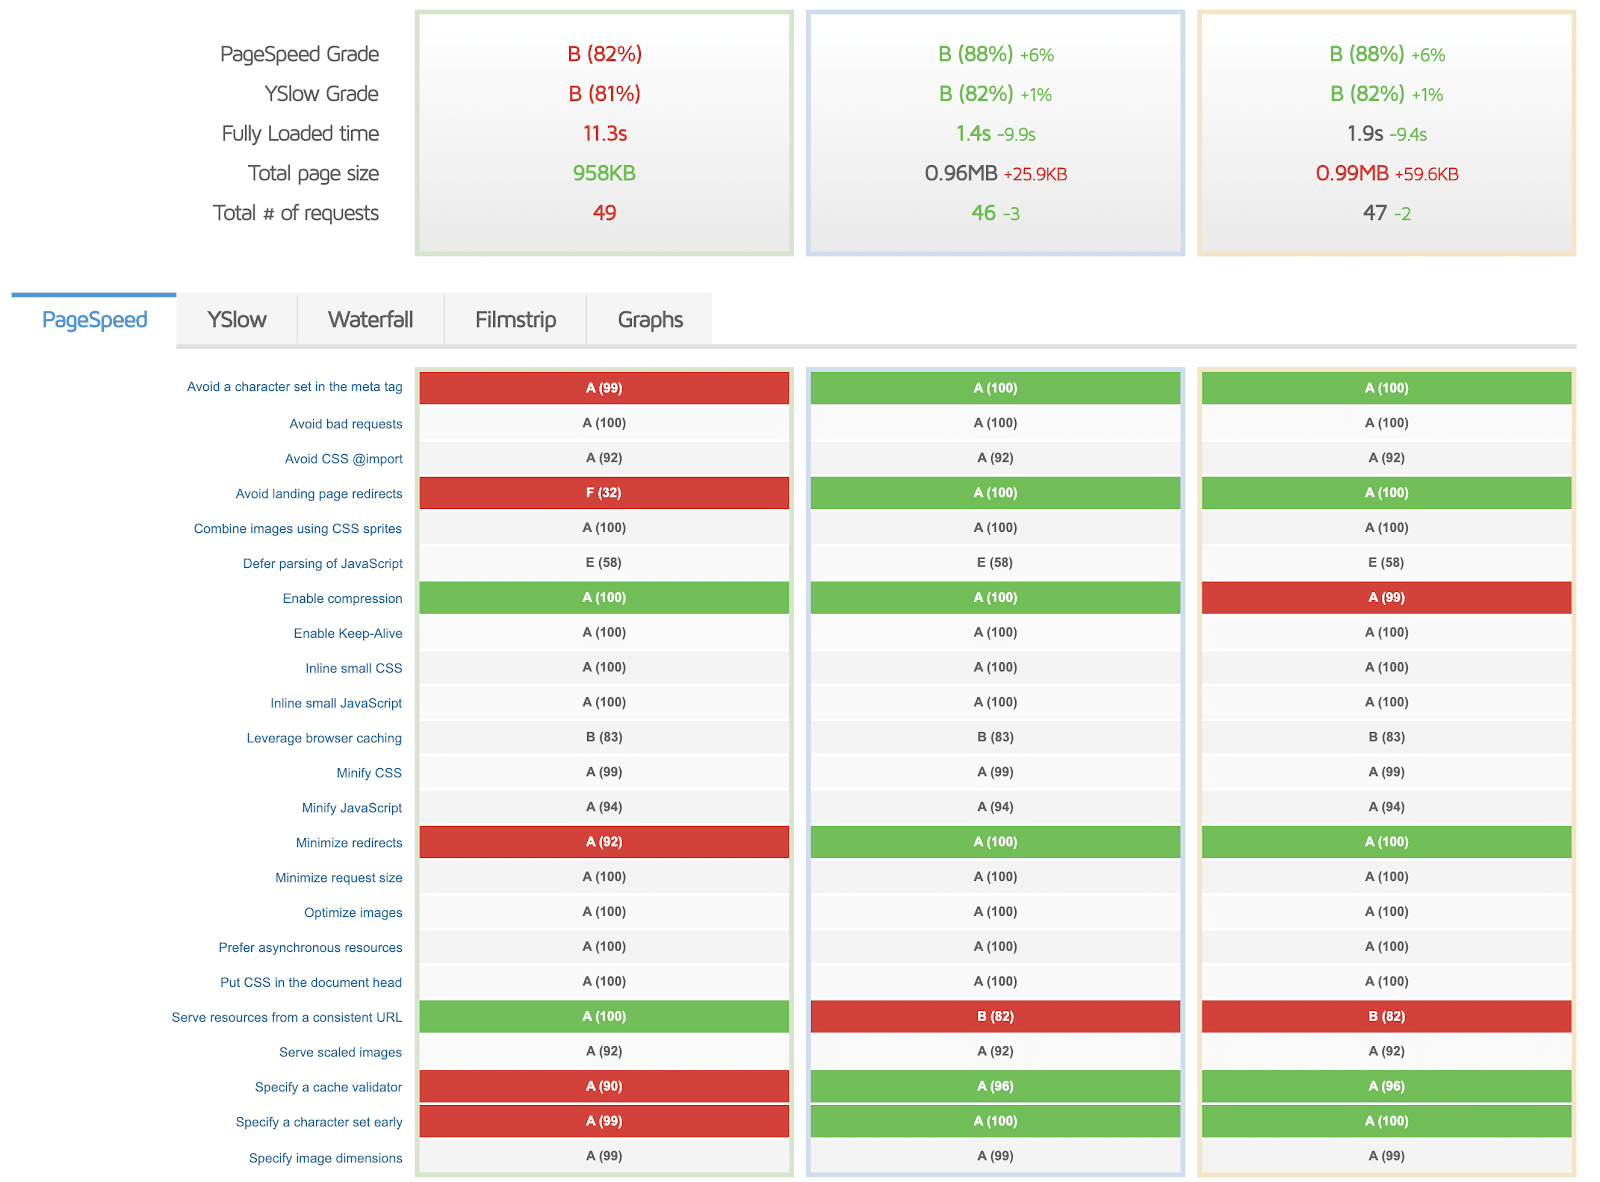Click first column's green Serve resources A (100) cell
Viewport: 1600px width, 1182px height.
[604, 1017]
